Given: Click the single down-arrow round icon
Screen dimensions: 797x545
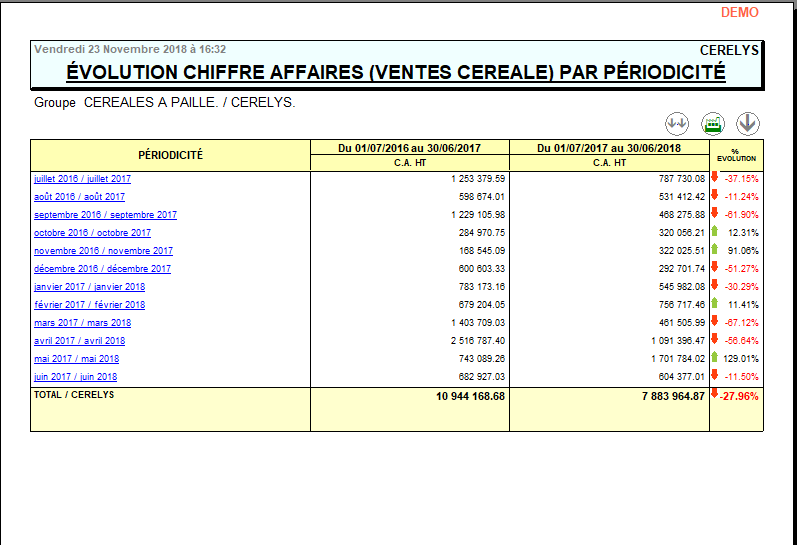Looking at the screenshot, I should click(748, 123).
